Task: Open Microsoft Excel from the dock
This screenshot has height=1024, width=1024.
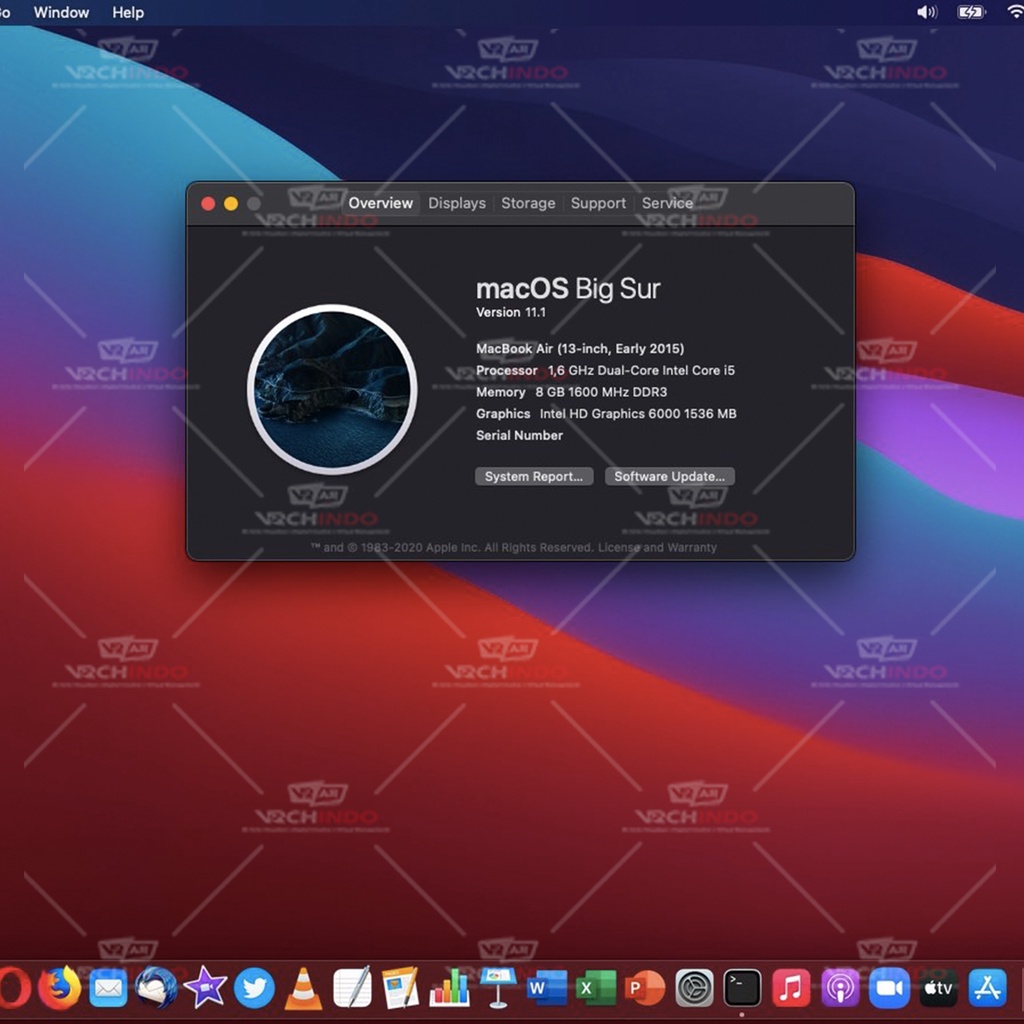Action: click(x=596, y=988)
